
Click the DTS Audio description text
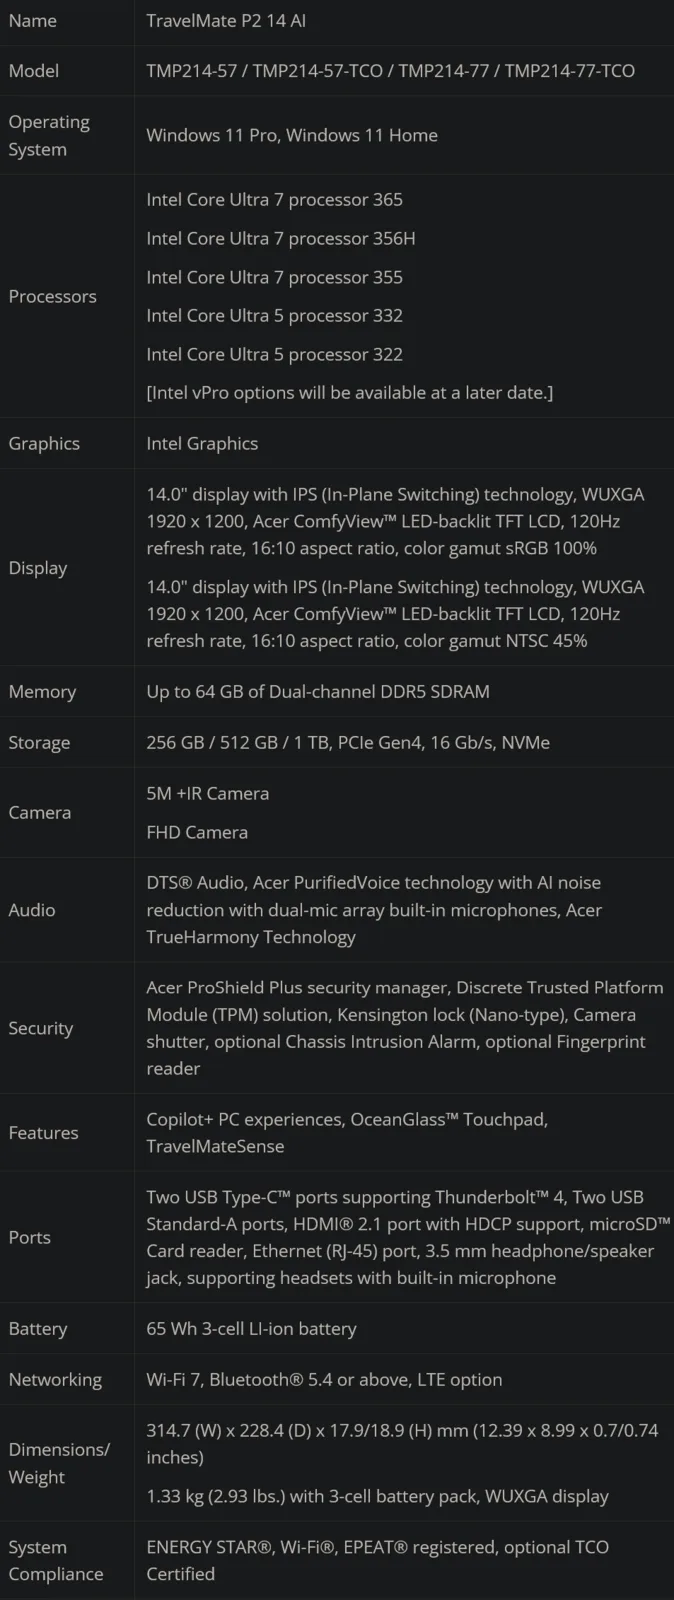tap(373, 910)
